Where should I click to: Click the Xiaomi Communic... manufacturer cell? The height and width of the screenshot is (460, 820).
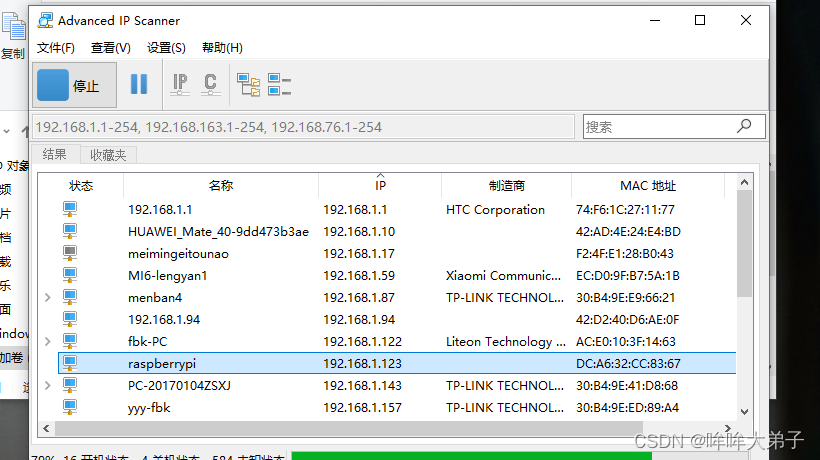point(503,275)
